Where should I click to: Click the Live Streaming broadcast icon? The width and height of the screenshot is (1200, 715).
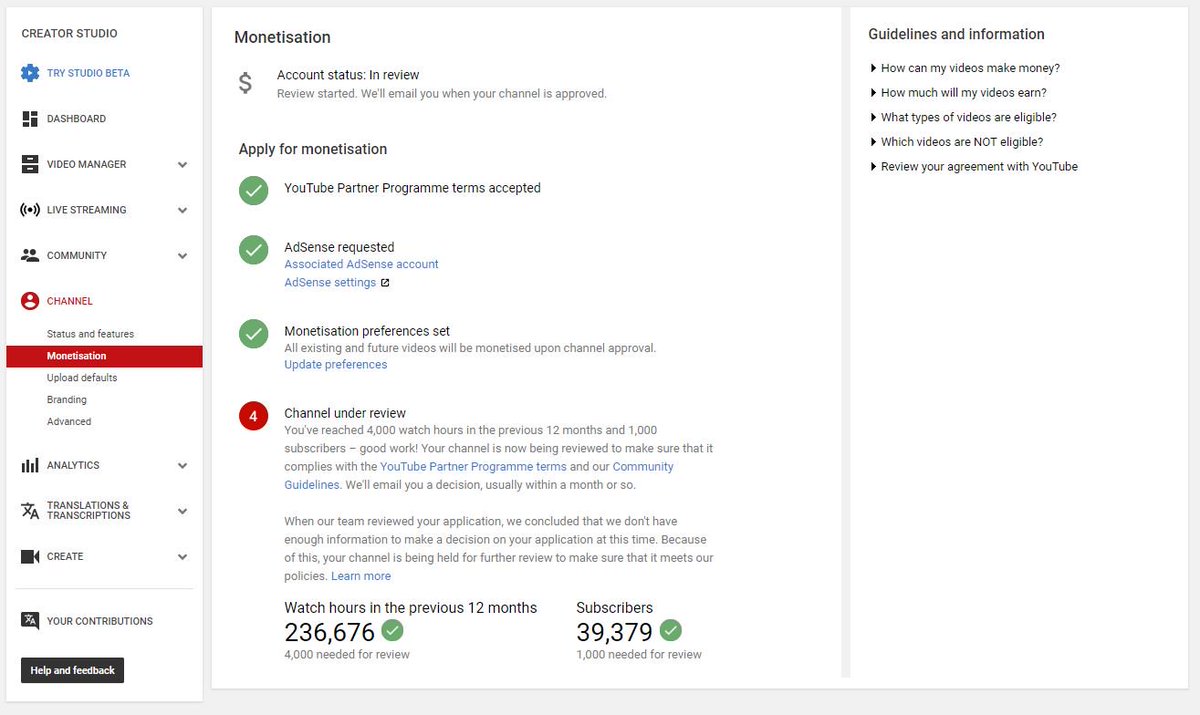pos(30,210)
